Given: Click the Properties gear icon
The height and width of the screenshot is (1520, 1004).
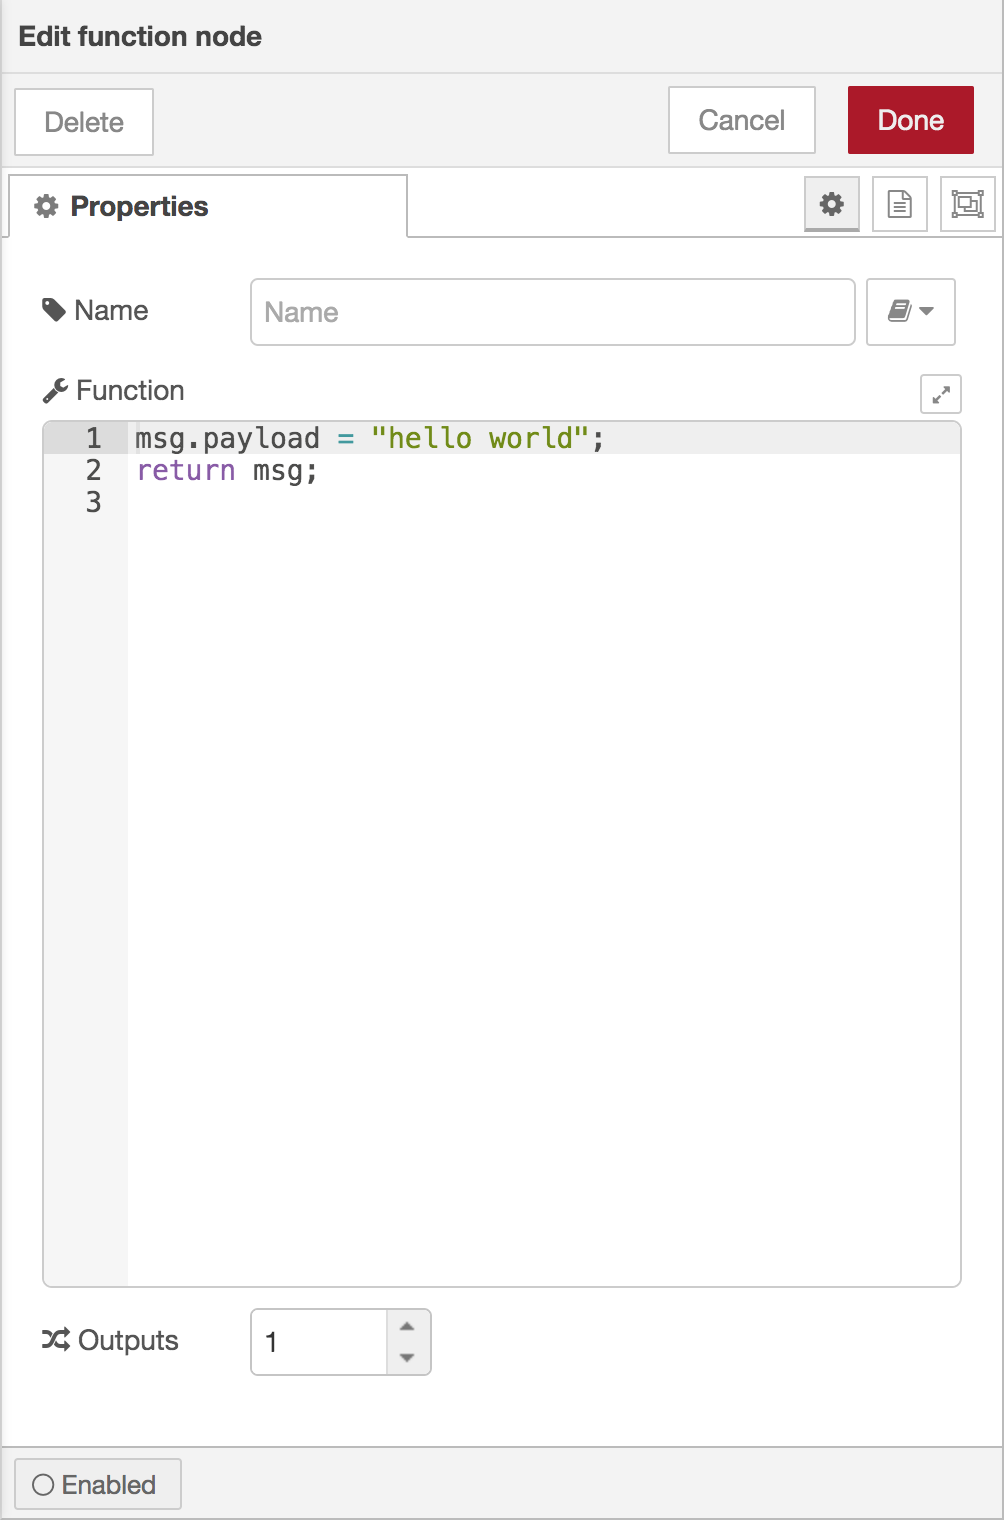Looking at the screenshot, I should 46,207.
